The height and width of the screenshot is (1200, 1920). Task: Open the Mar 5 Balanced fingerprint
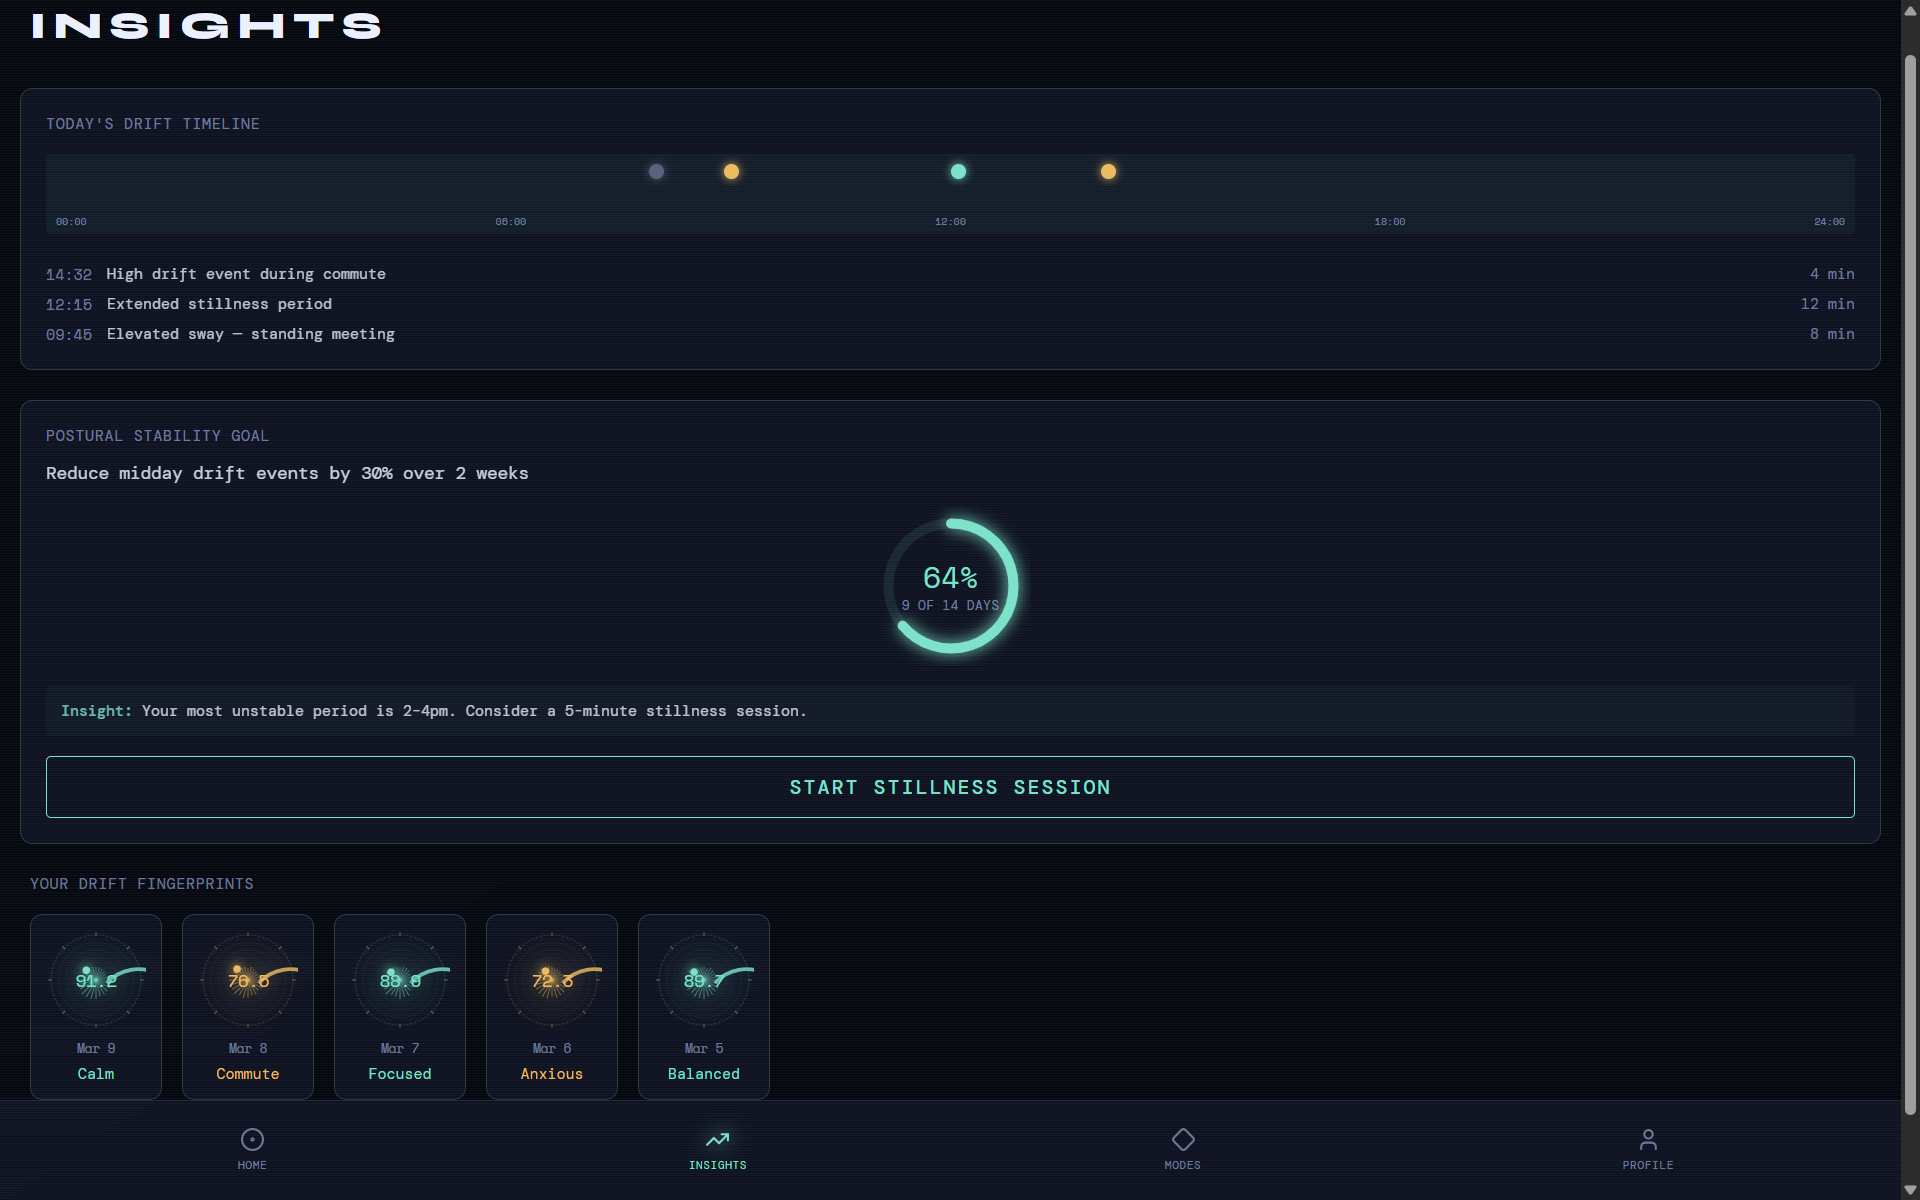click(704, 1006)
